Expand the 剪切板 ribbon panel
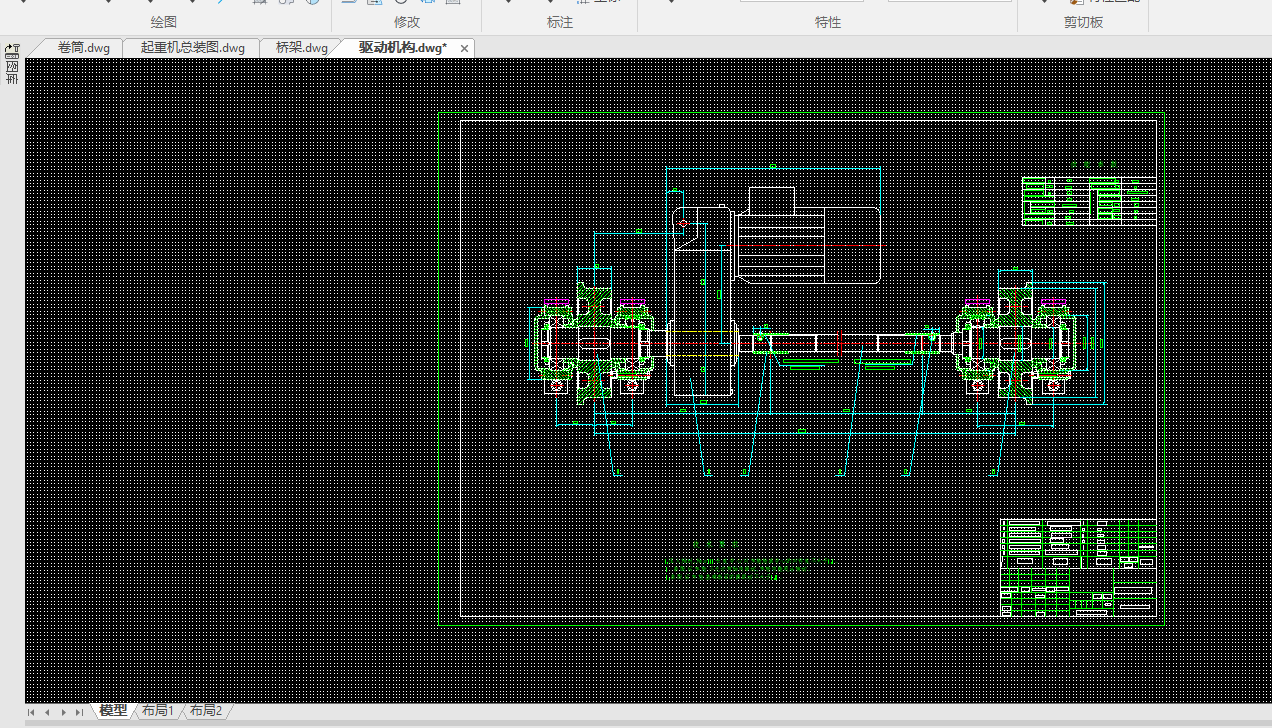The image size is (1272, 728). tap(1083, 22)
